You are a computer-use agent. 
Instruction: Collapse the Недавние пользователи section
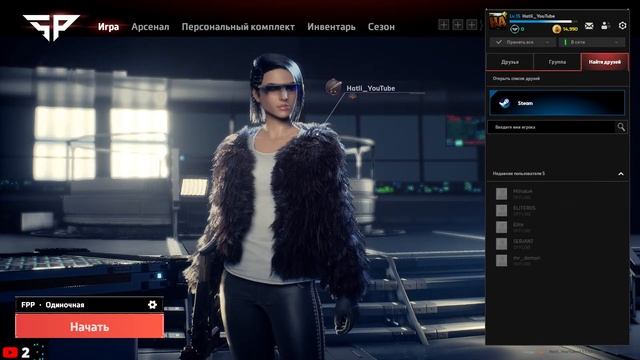(621, 174)
